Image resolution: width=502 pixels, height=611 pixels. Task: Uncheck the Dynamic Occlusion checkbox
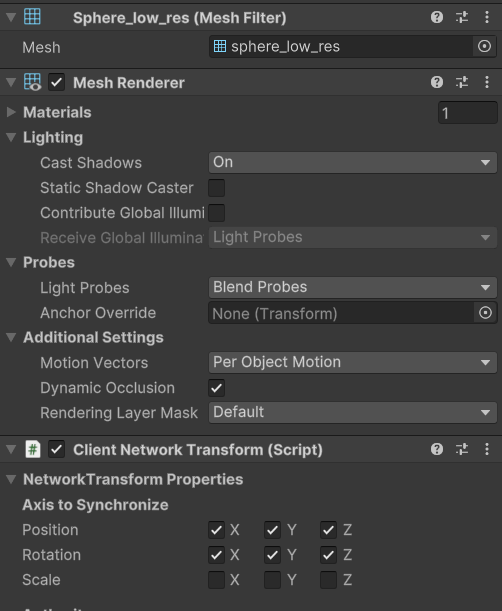216,388
